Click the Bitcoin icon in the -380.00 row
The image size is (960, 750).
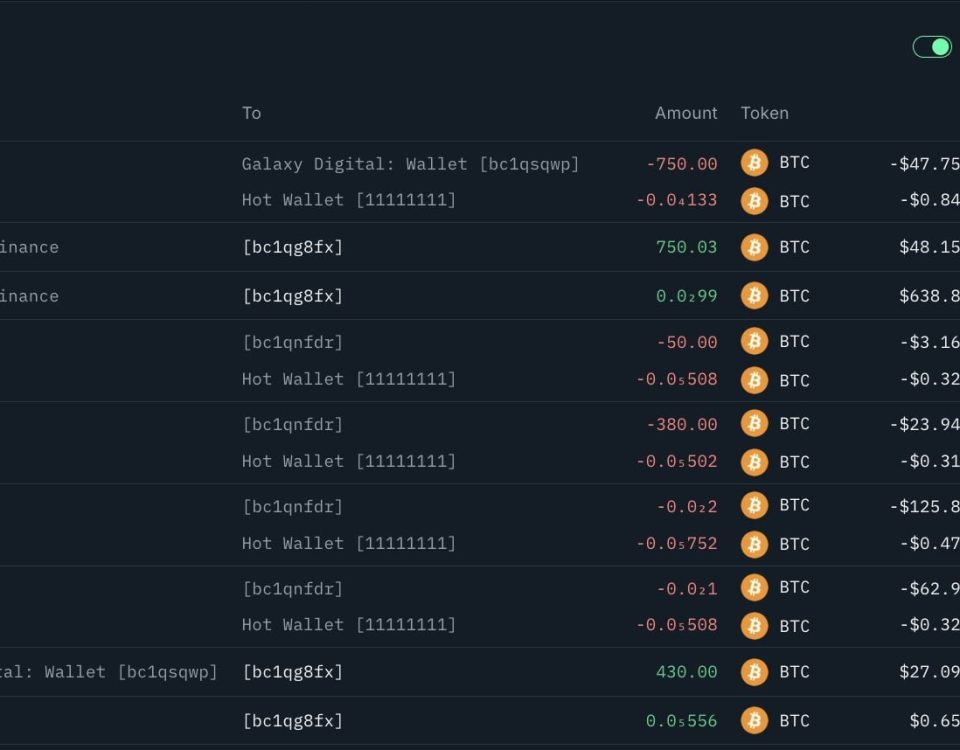coord(754,424)
